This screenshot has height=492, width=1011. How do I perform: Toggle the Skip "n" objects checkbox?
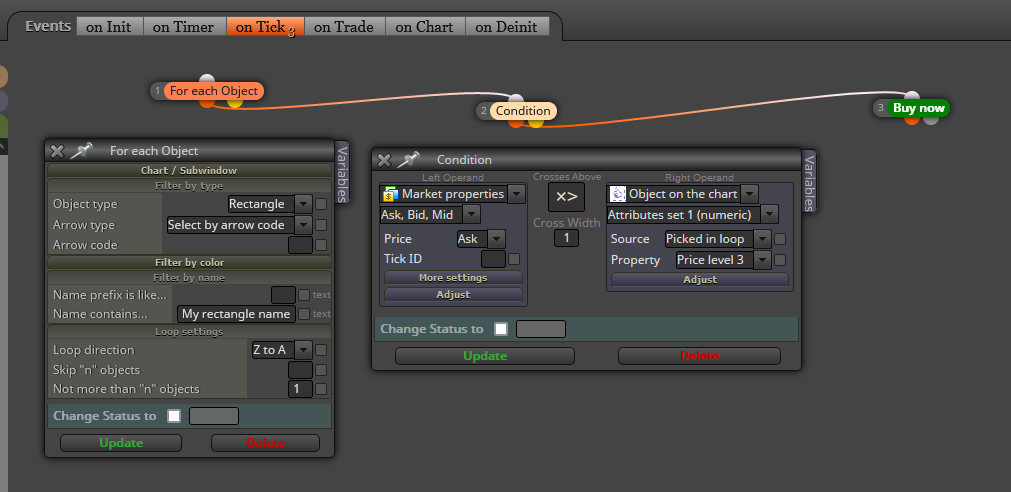pos(321,370)
